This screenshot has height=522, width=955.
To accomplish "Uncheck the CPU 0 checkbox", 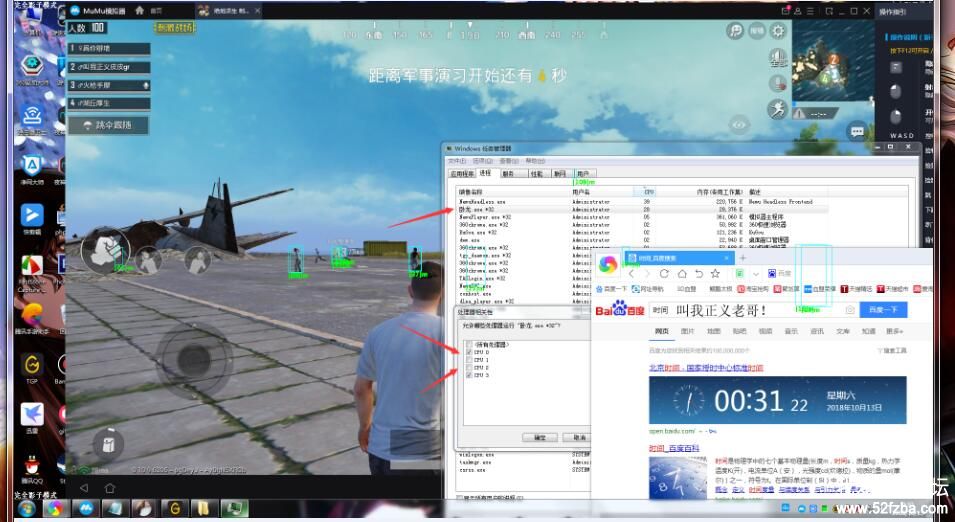I will coord(468,353).
